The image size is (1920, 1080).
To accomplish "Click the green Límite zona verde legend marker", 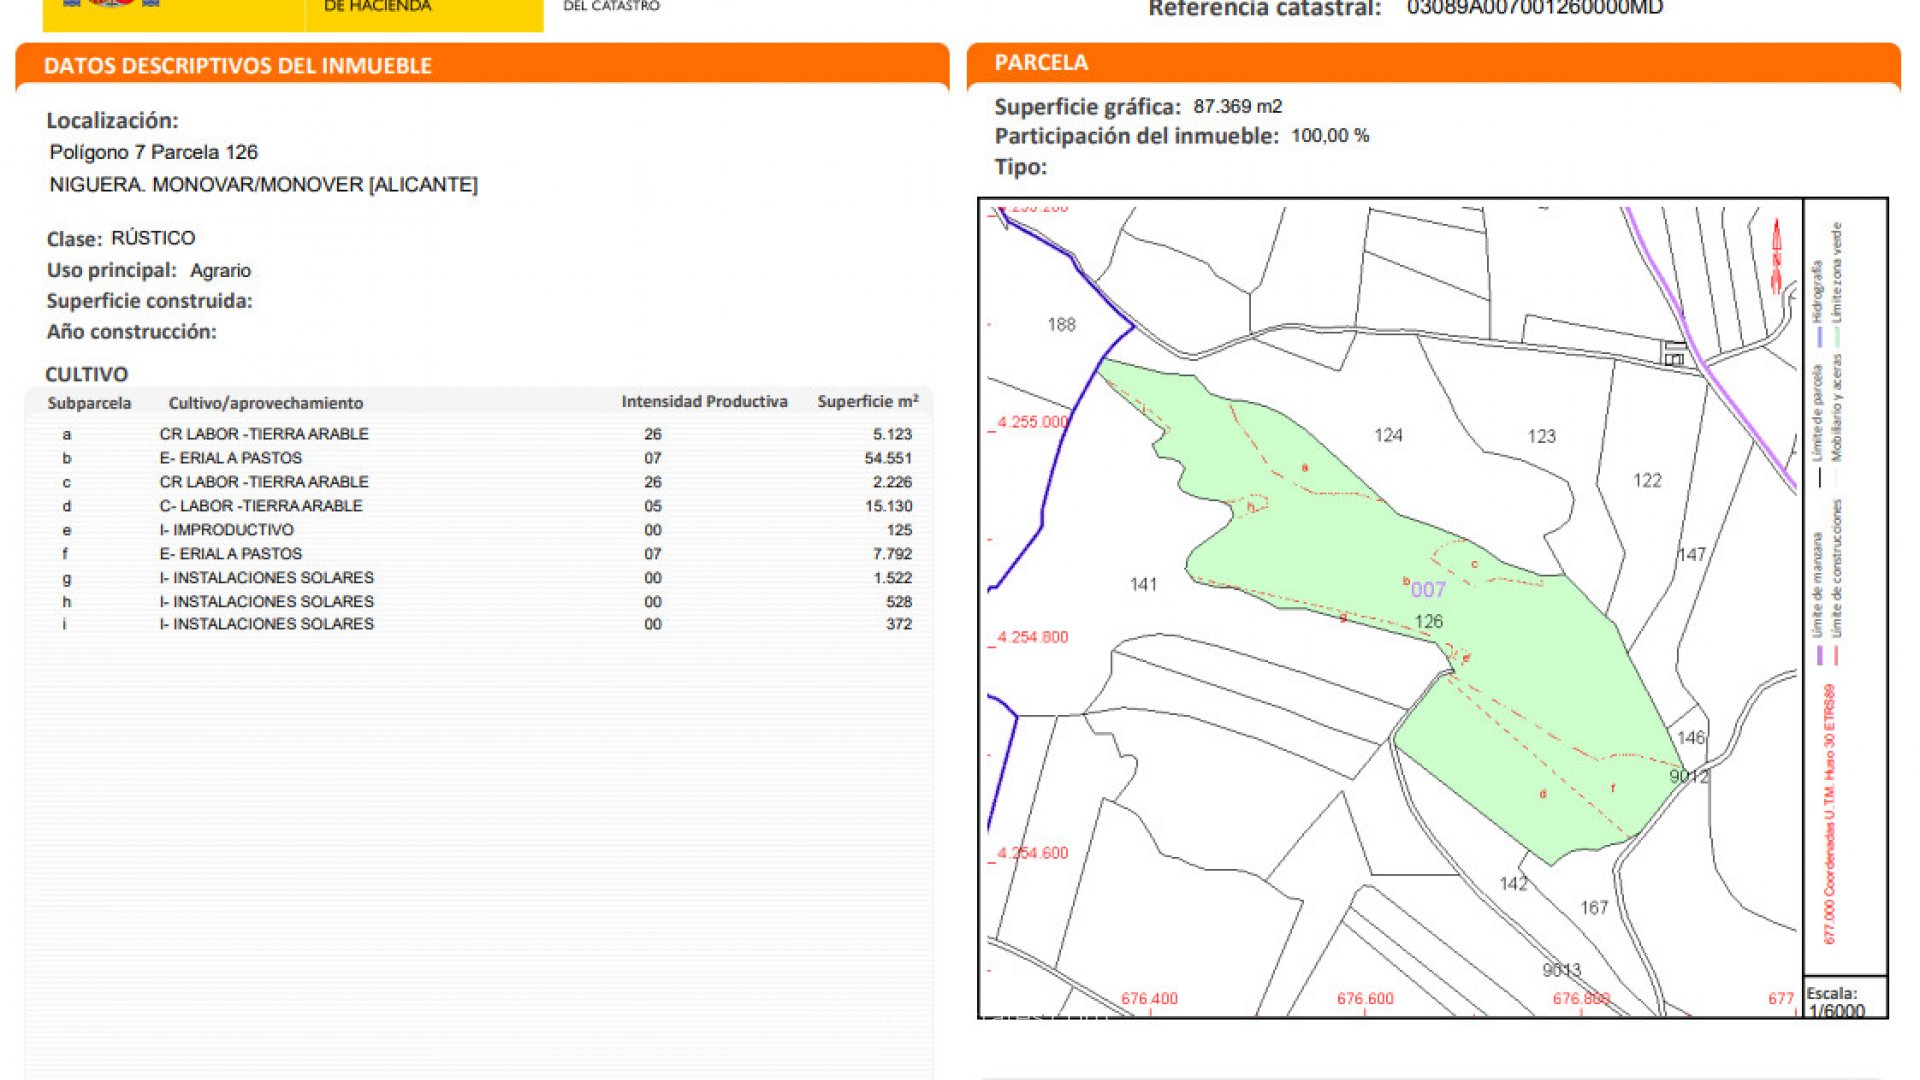I will (x=1837, y=337).
